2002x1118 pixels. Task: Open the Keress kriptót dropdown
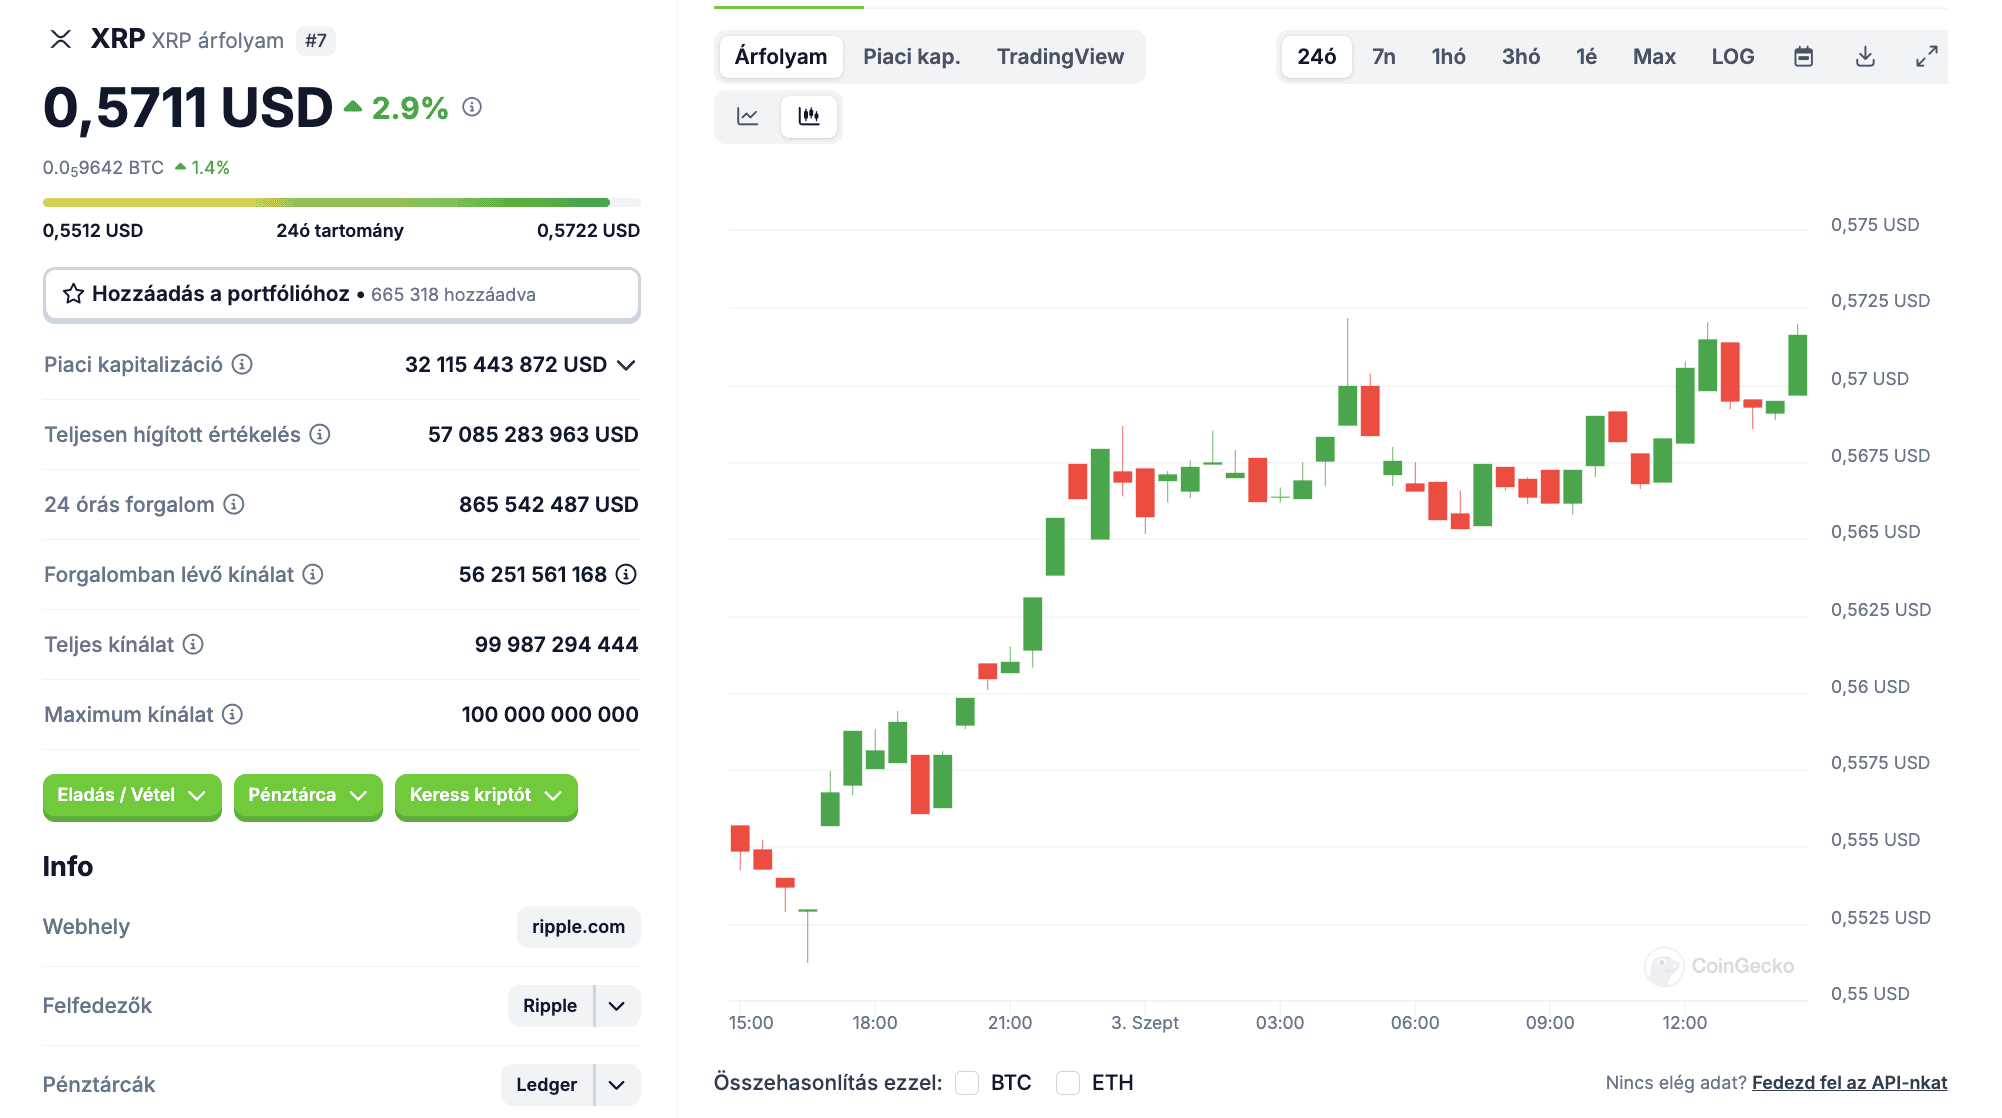click(x=486, y=796)
